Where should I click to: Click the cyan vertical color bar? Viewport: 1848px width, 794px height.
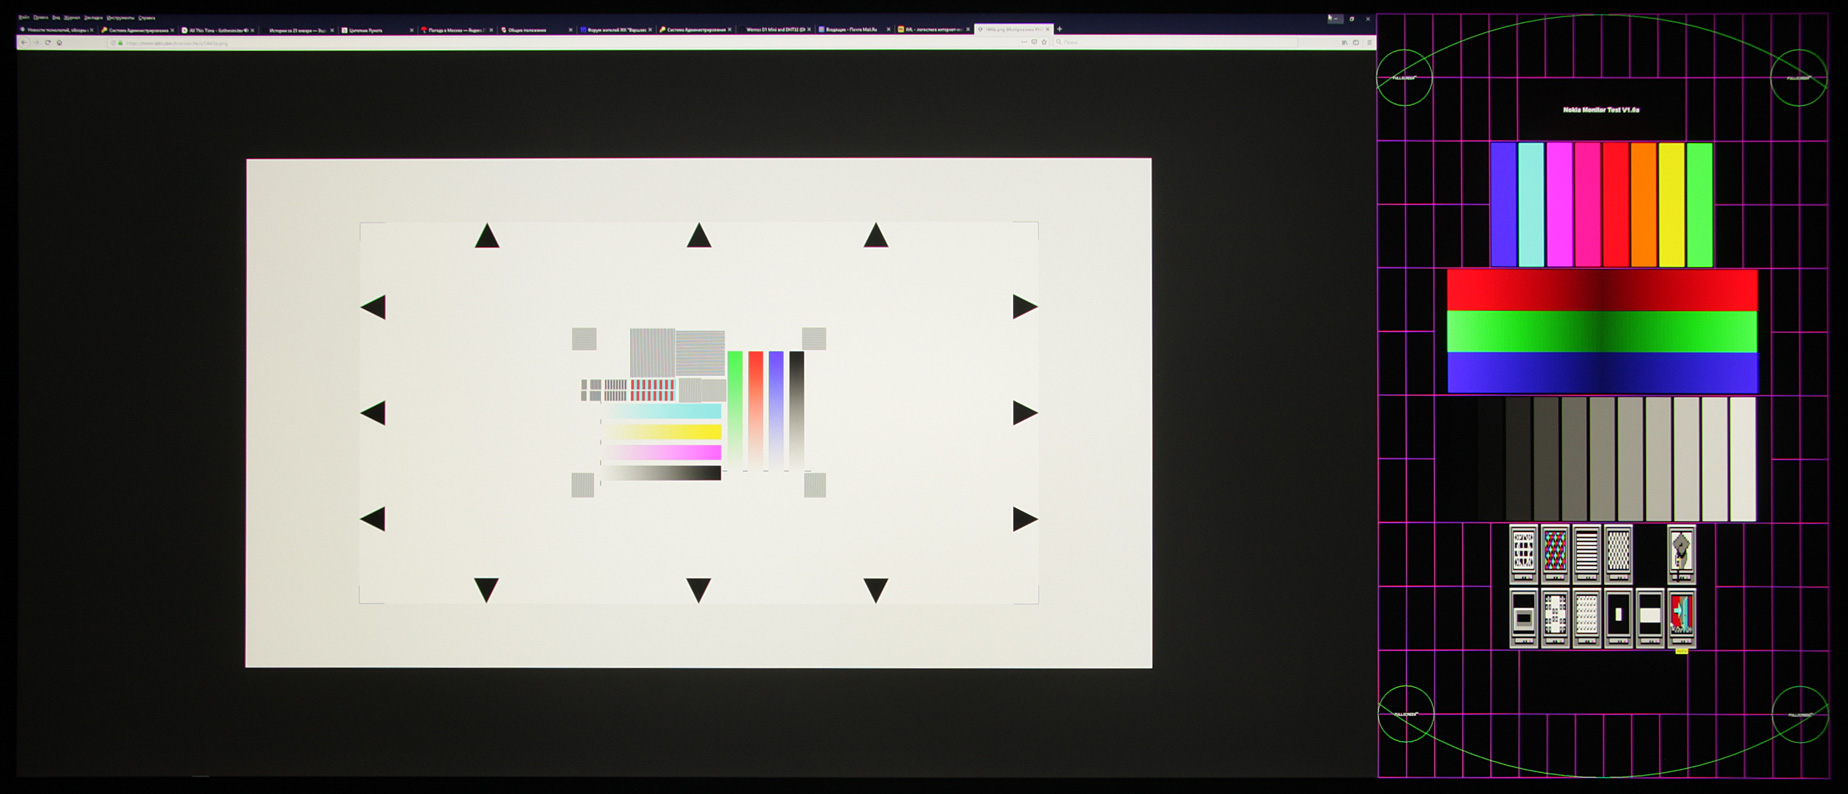(x=1531, y=205)
